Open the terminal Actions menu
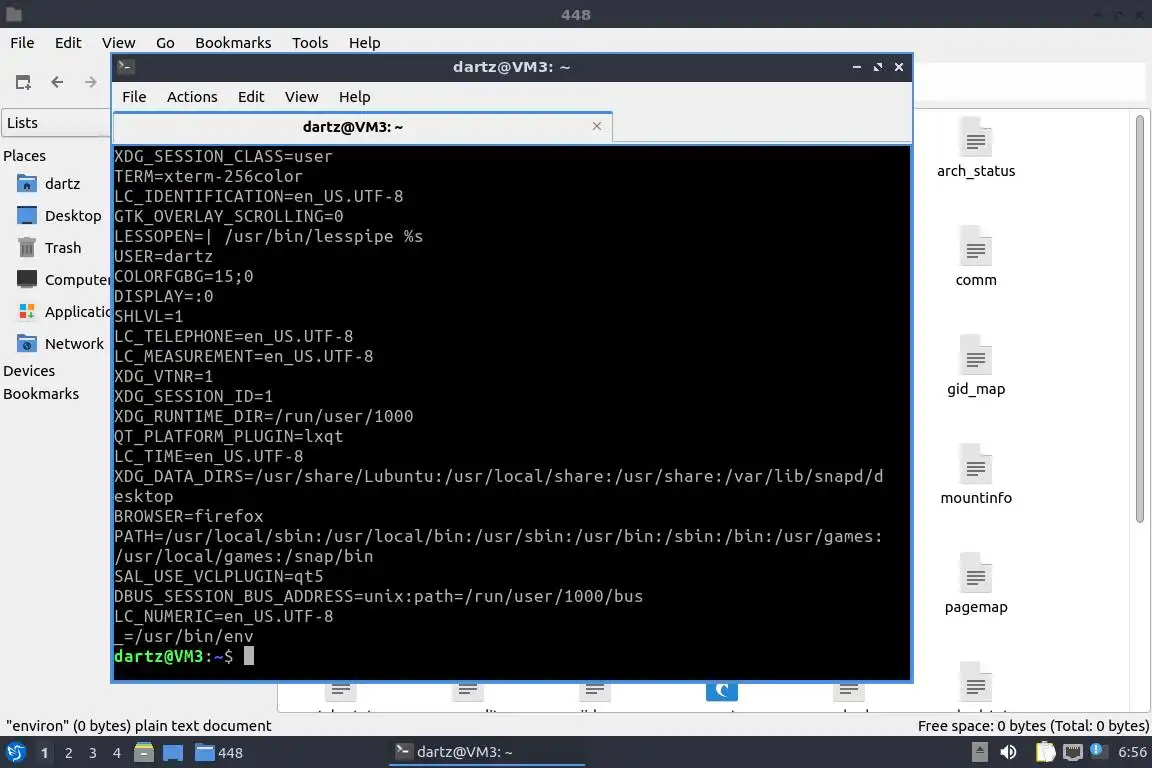1152x768 pixels. tap(192, 97)
